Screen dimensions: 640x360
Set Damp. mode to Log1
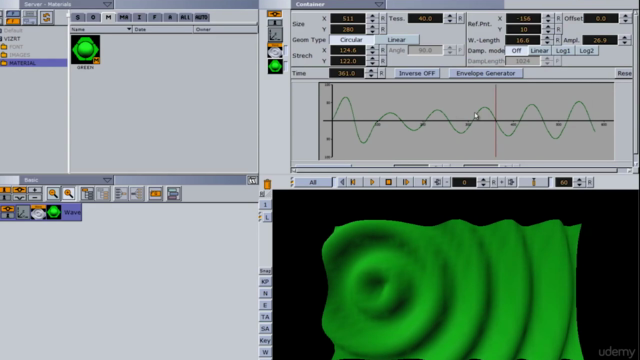[563, 51]
